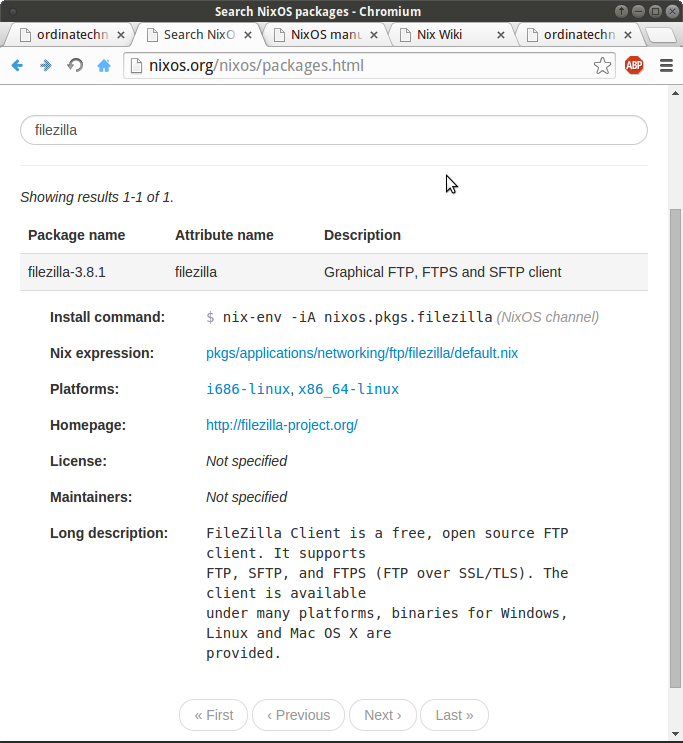Click the window roll-up arrow button in title bar

[x=621, y=11]
